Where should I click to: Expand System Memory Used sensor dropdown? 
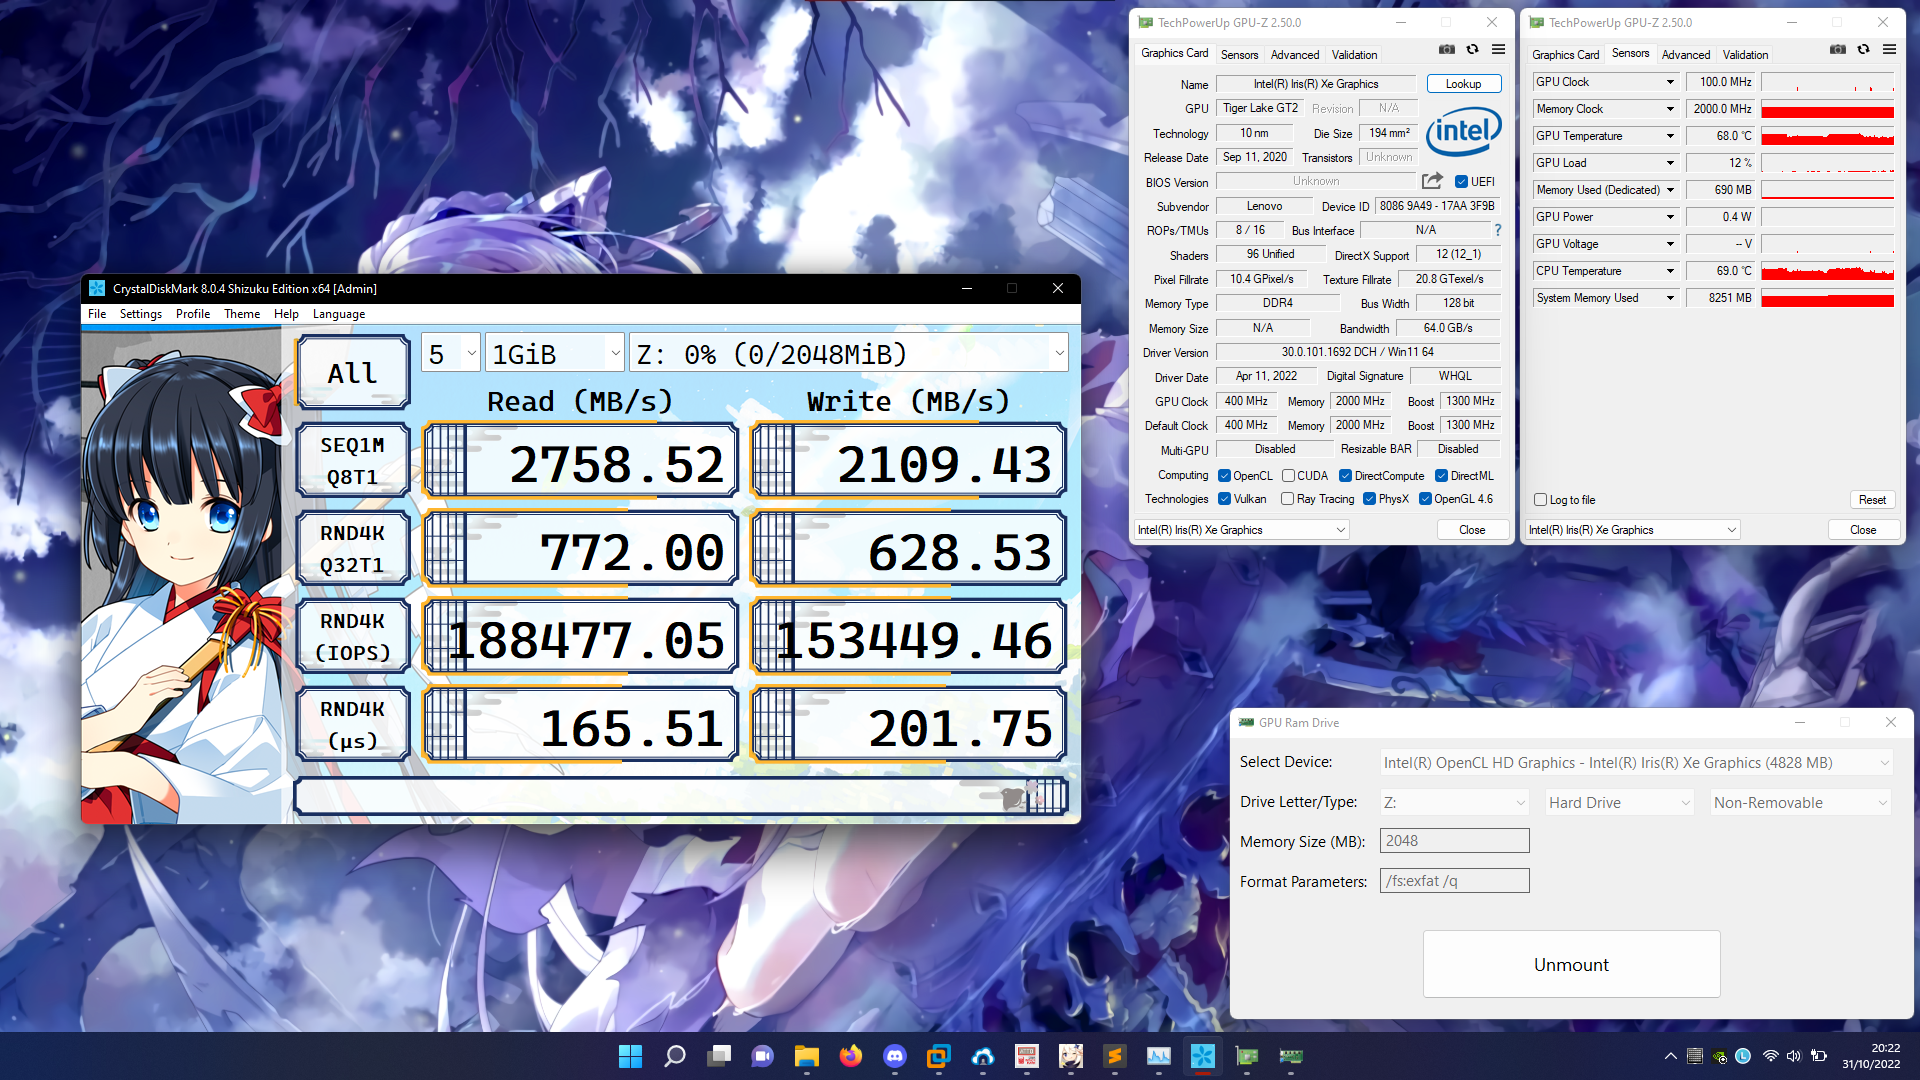coord(1670,298)
